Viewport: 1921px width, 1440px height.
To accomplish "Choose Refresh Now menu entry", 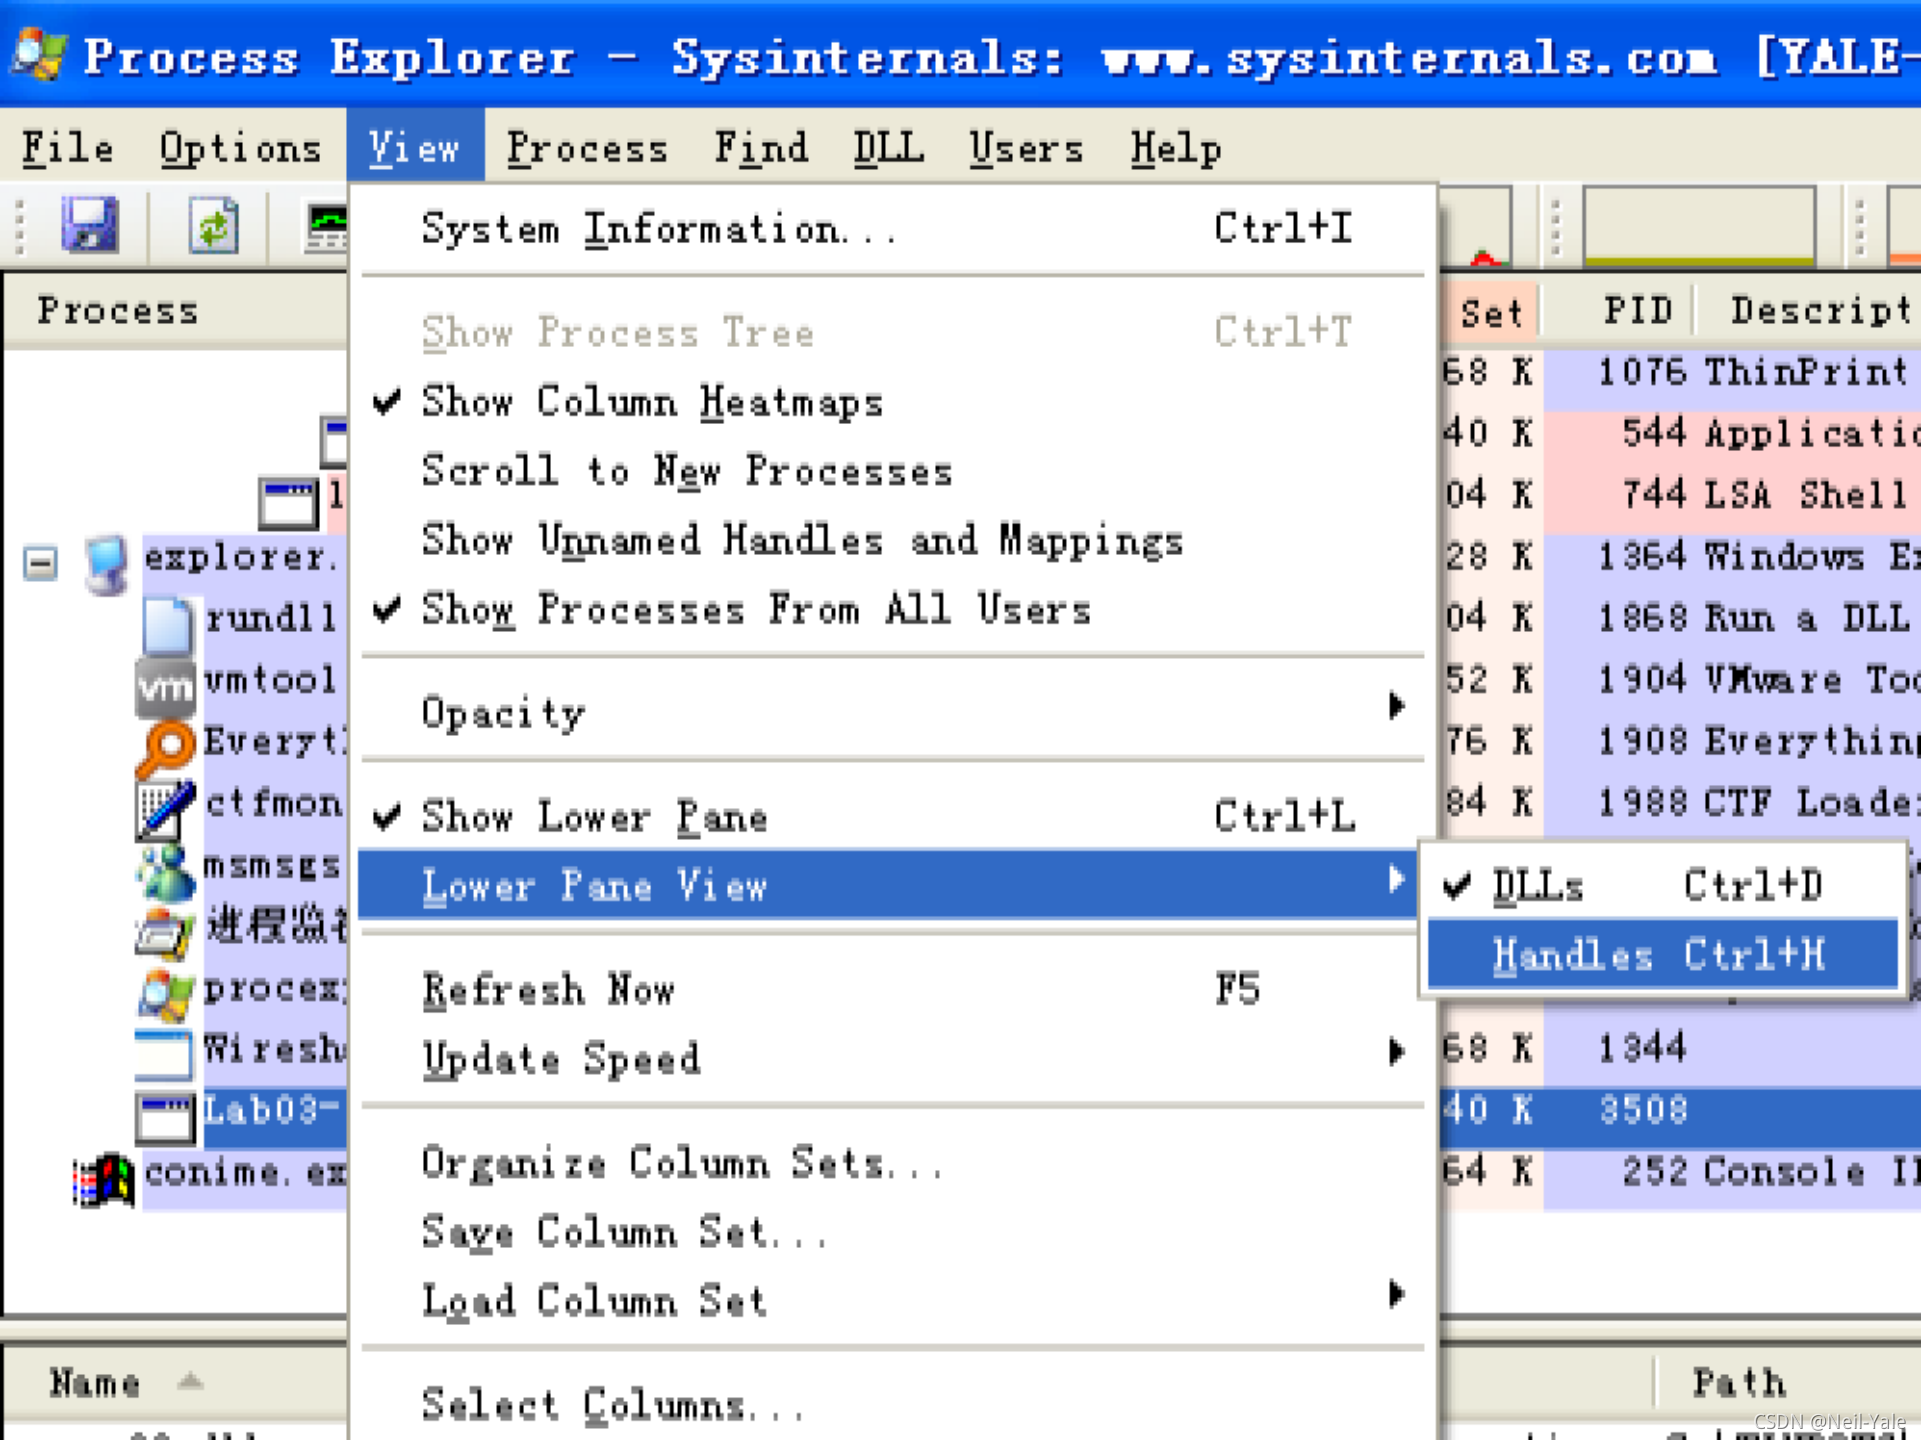I will point(892,989).
